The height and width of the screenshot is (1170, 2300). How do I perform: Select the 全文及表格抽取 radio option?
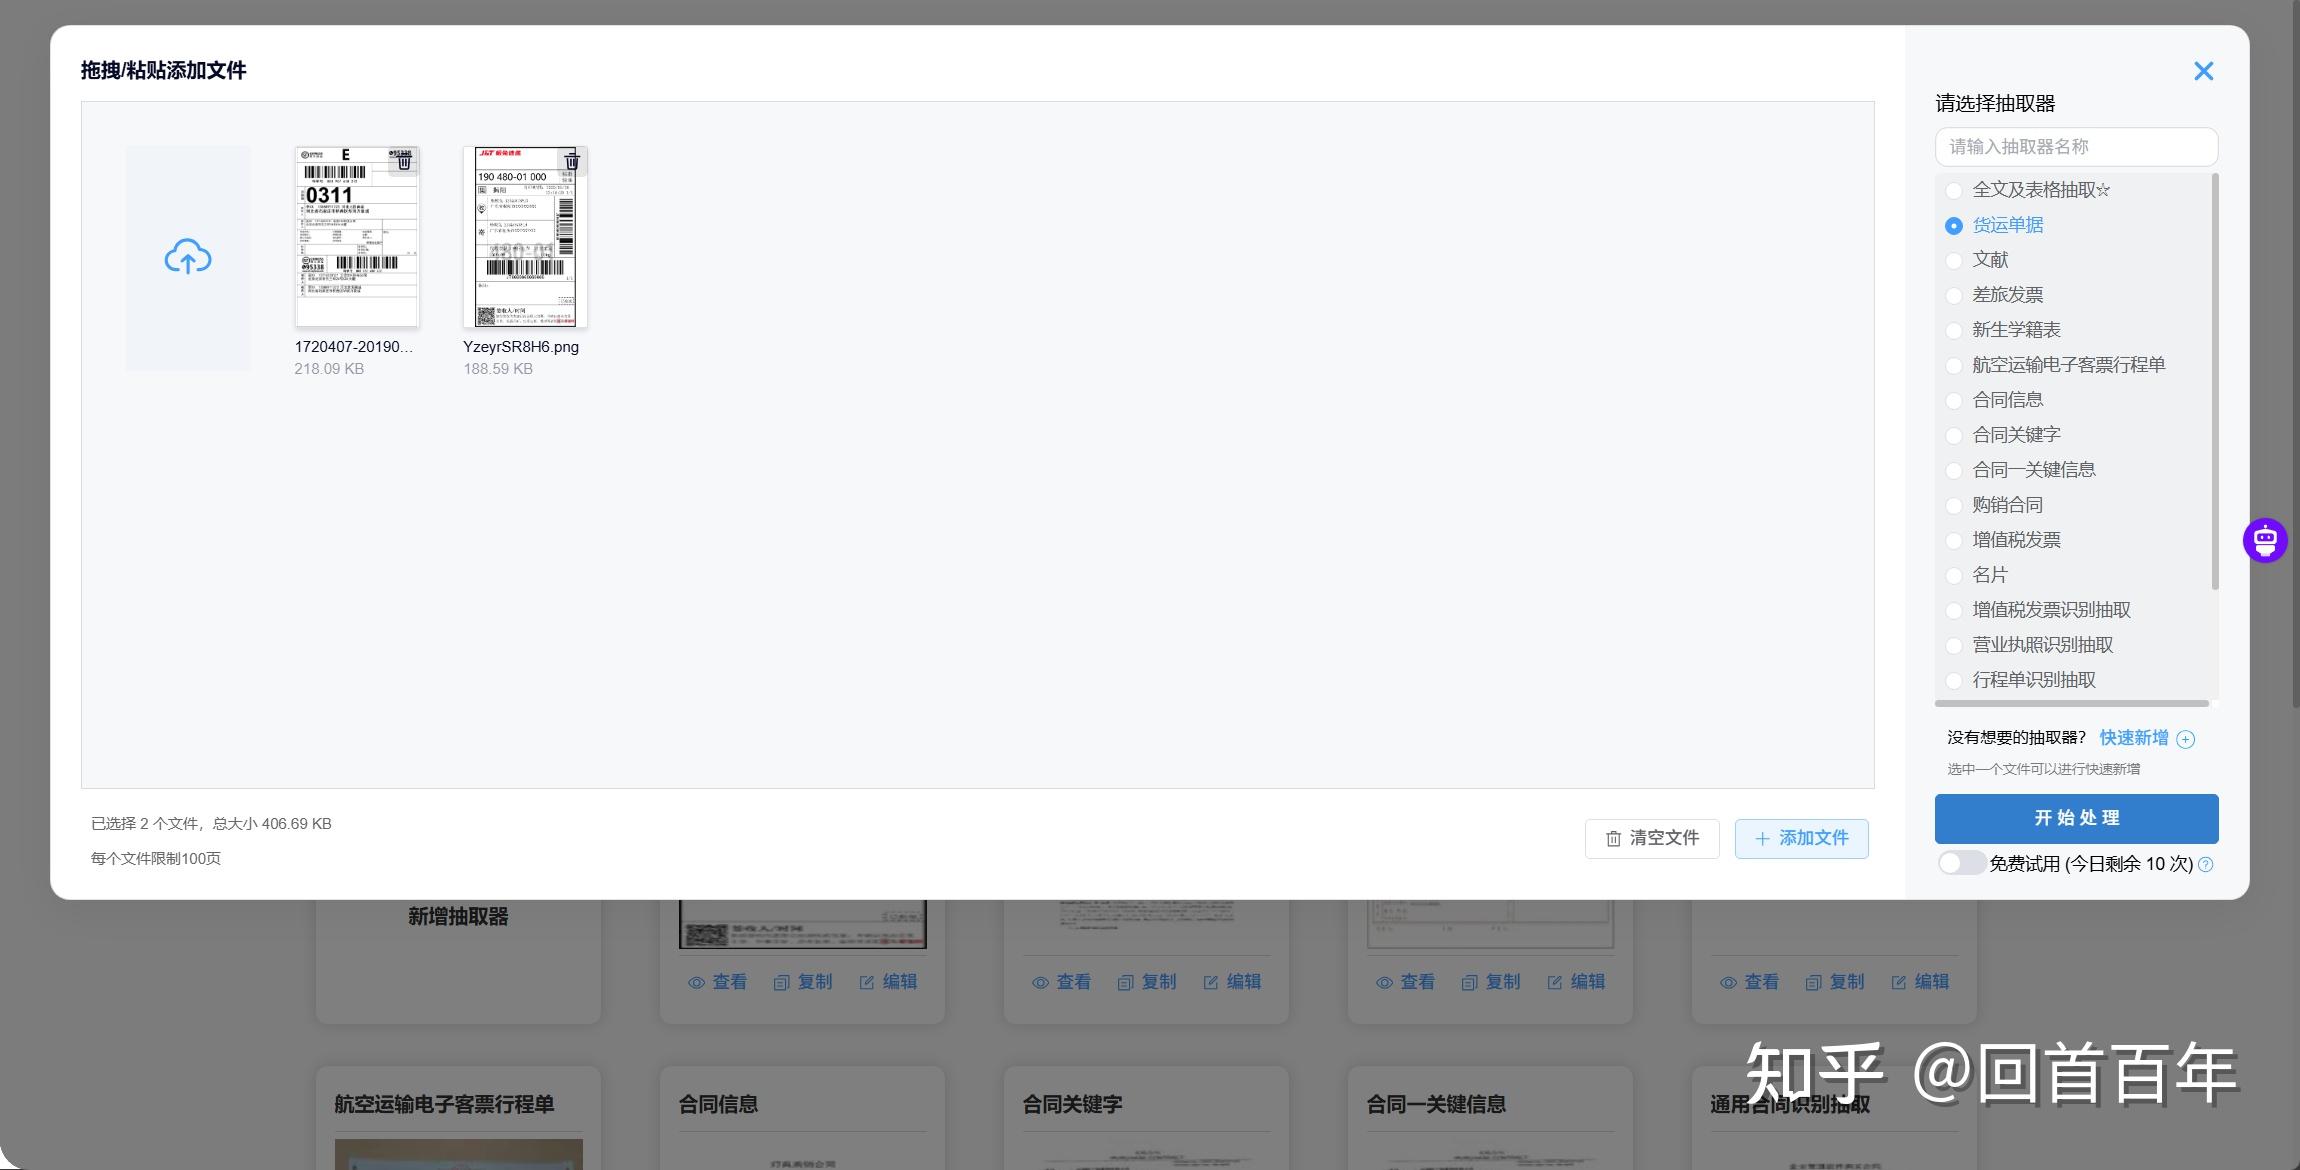tap(1954, 190)
